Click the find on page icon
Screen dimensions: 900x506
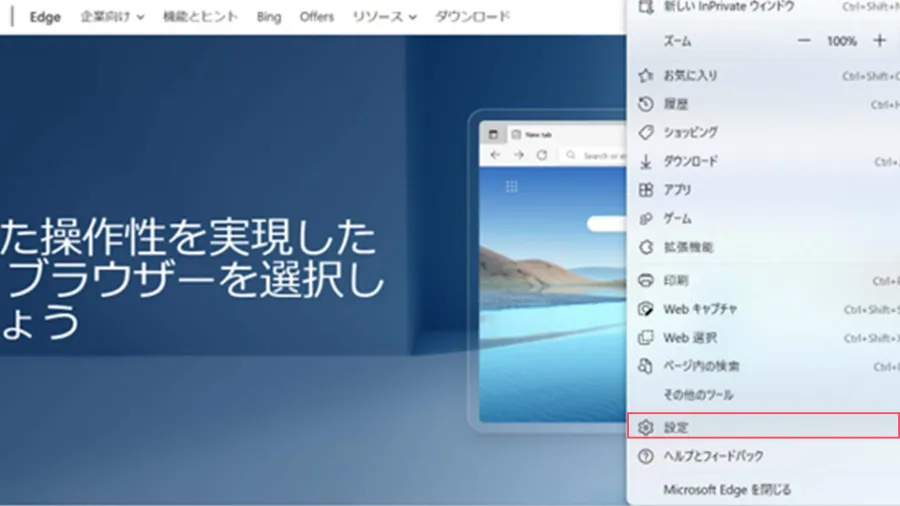(x=646, y=366)
